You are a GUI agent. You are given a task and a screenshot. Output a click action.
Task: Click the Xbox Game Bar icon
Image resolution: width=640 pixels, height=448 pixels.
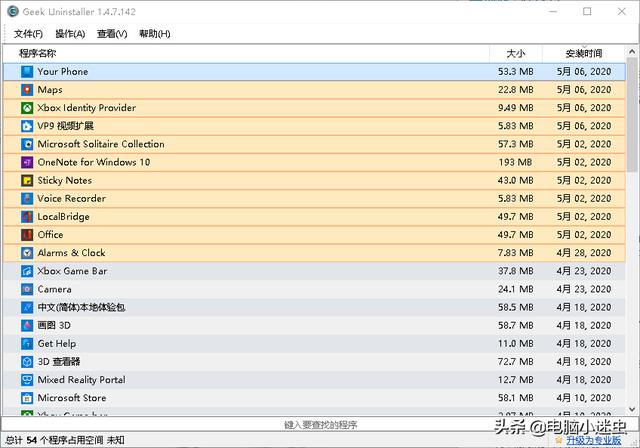click(x=27, y=271)
